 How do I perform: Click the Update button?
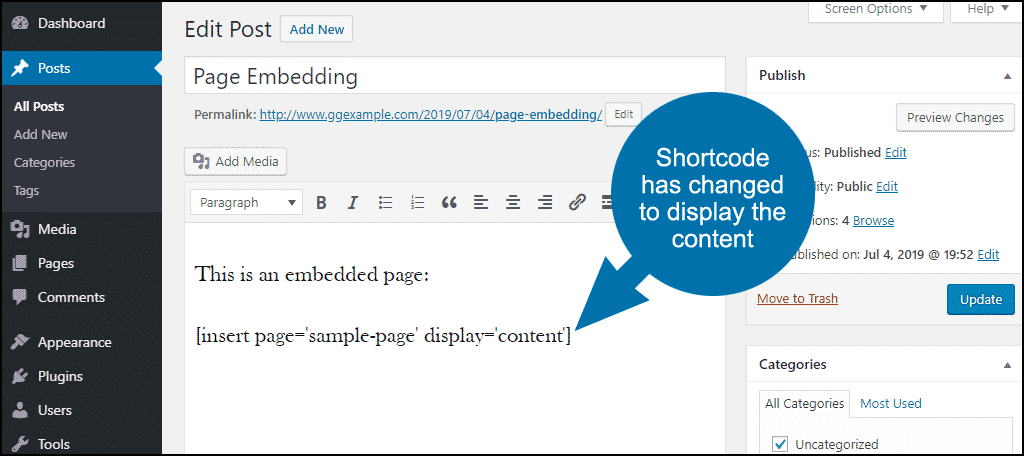coord(980,299)
